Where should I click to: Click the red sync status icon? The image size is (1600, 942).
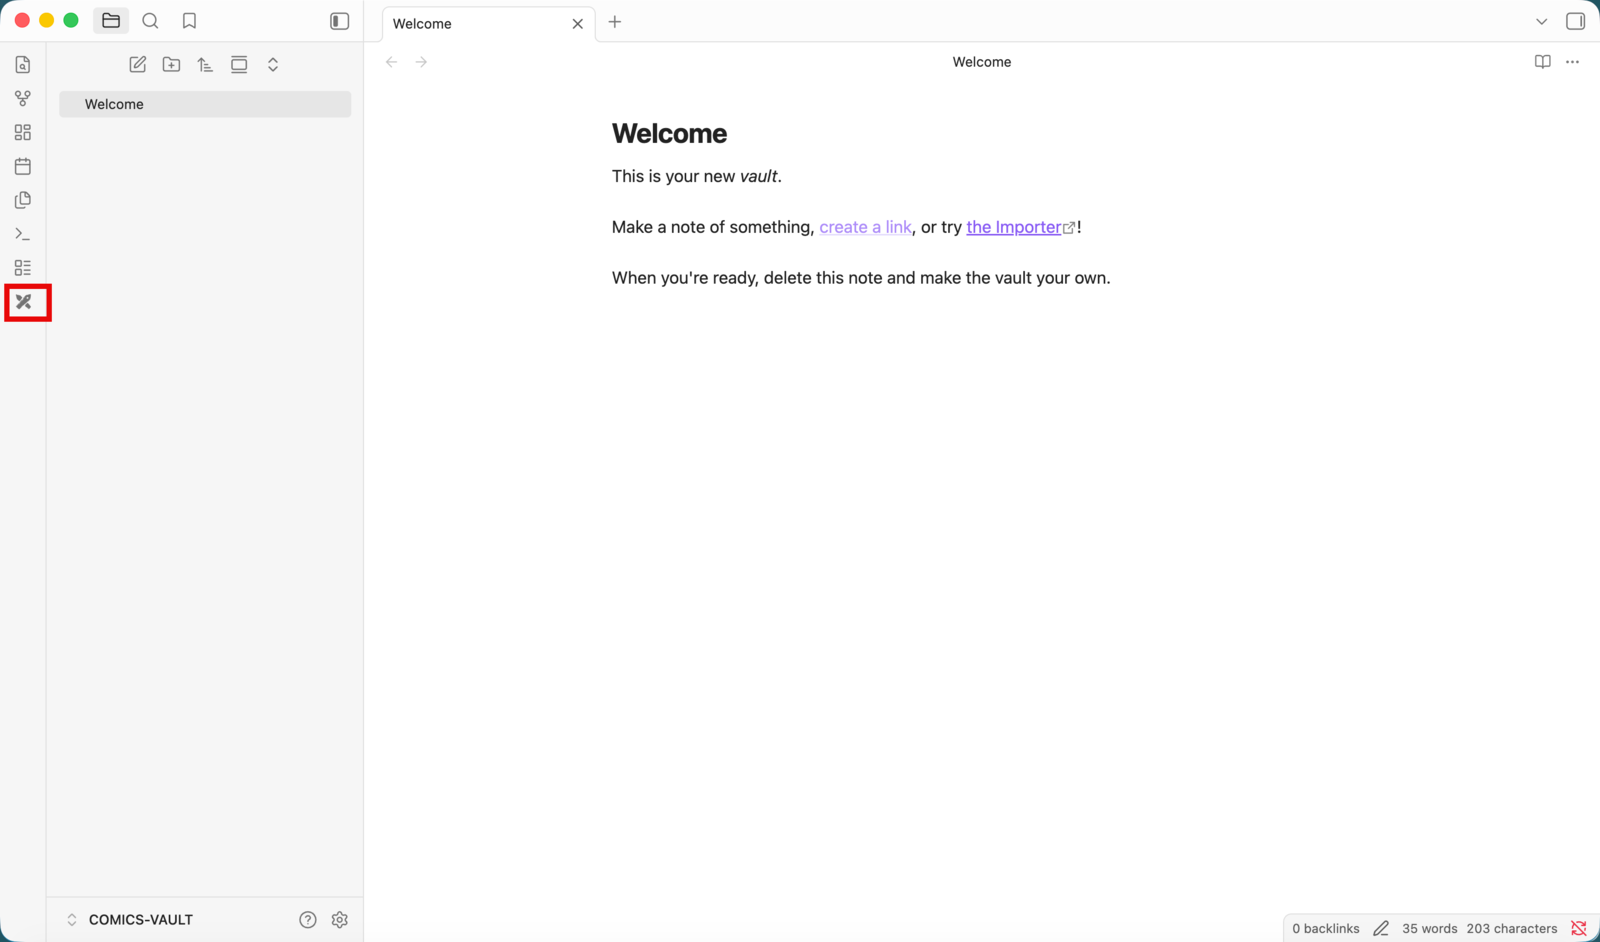(1579, 929)
